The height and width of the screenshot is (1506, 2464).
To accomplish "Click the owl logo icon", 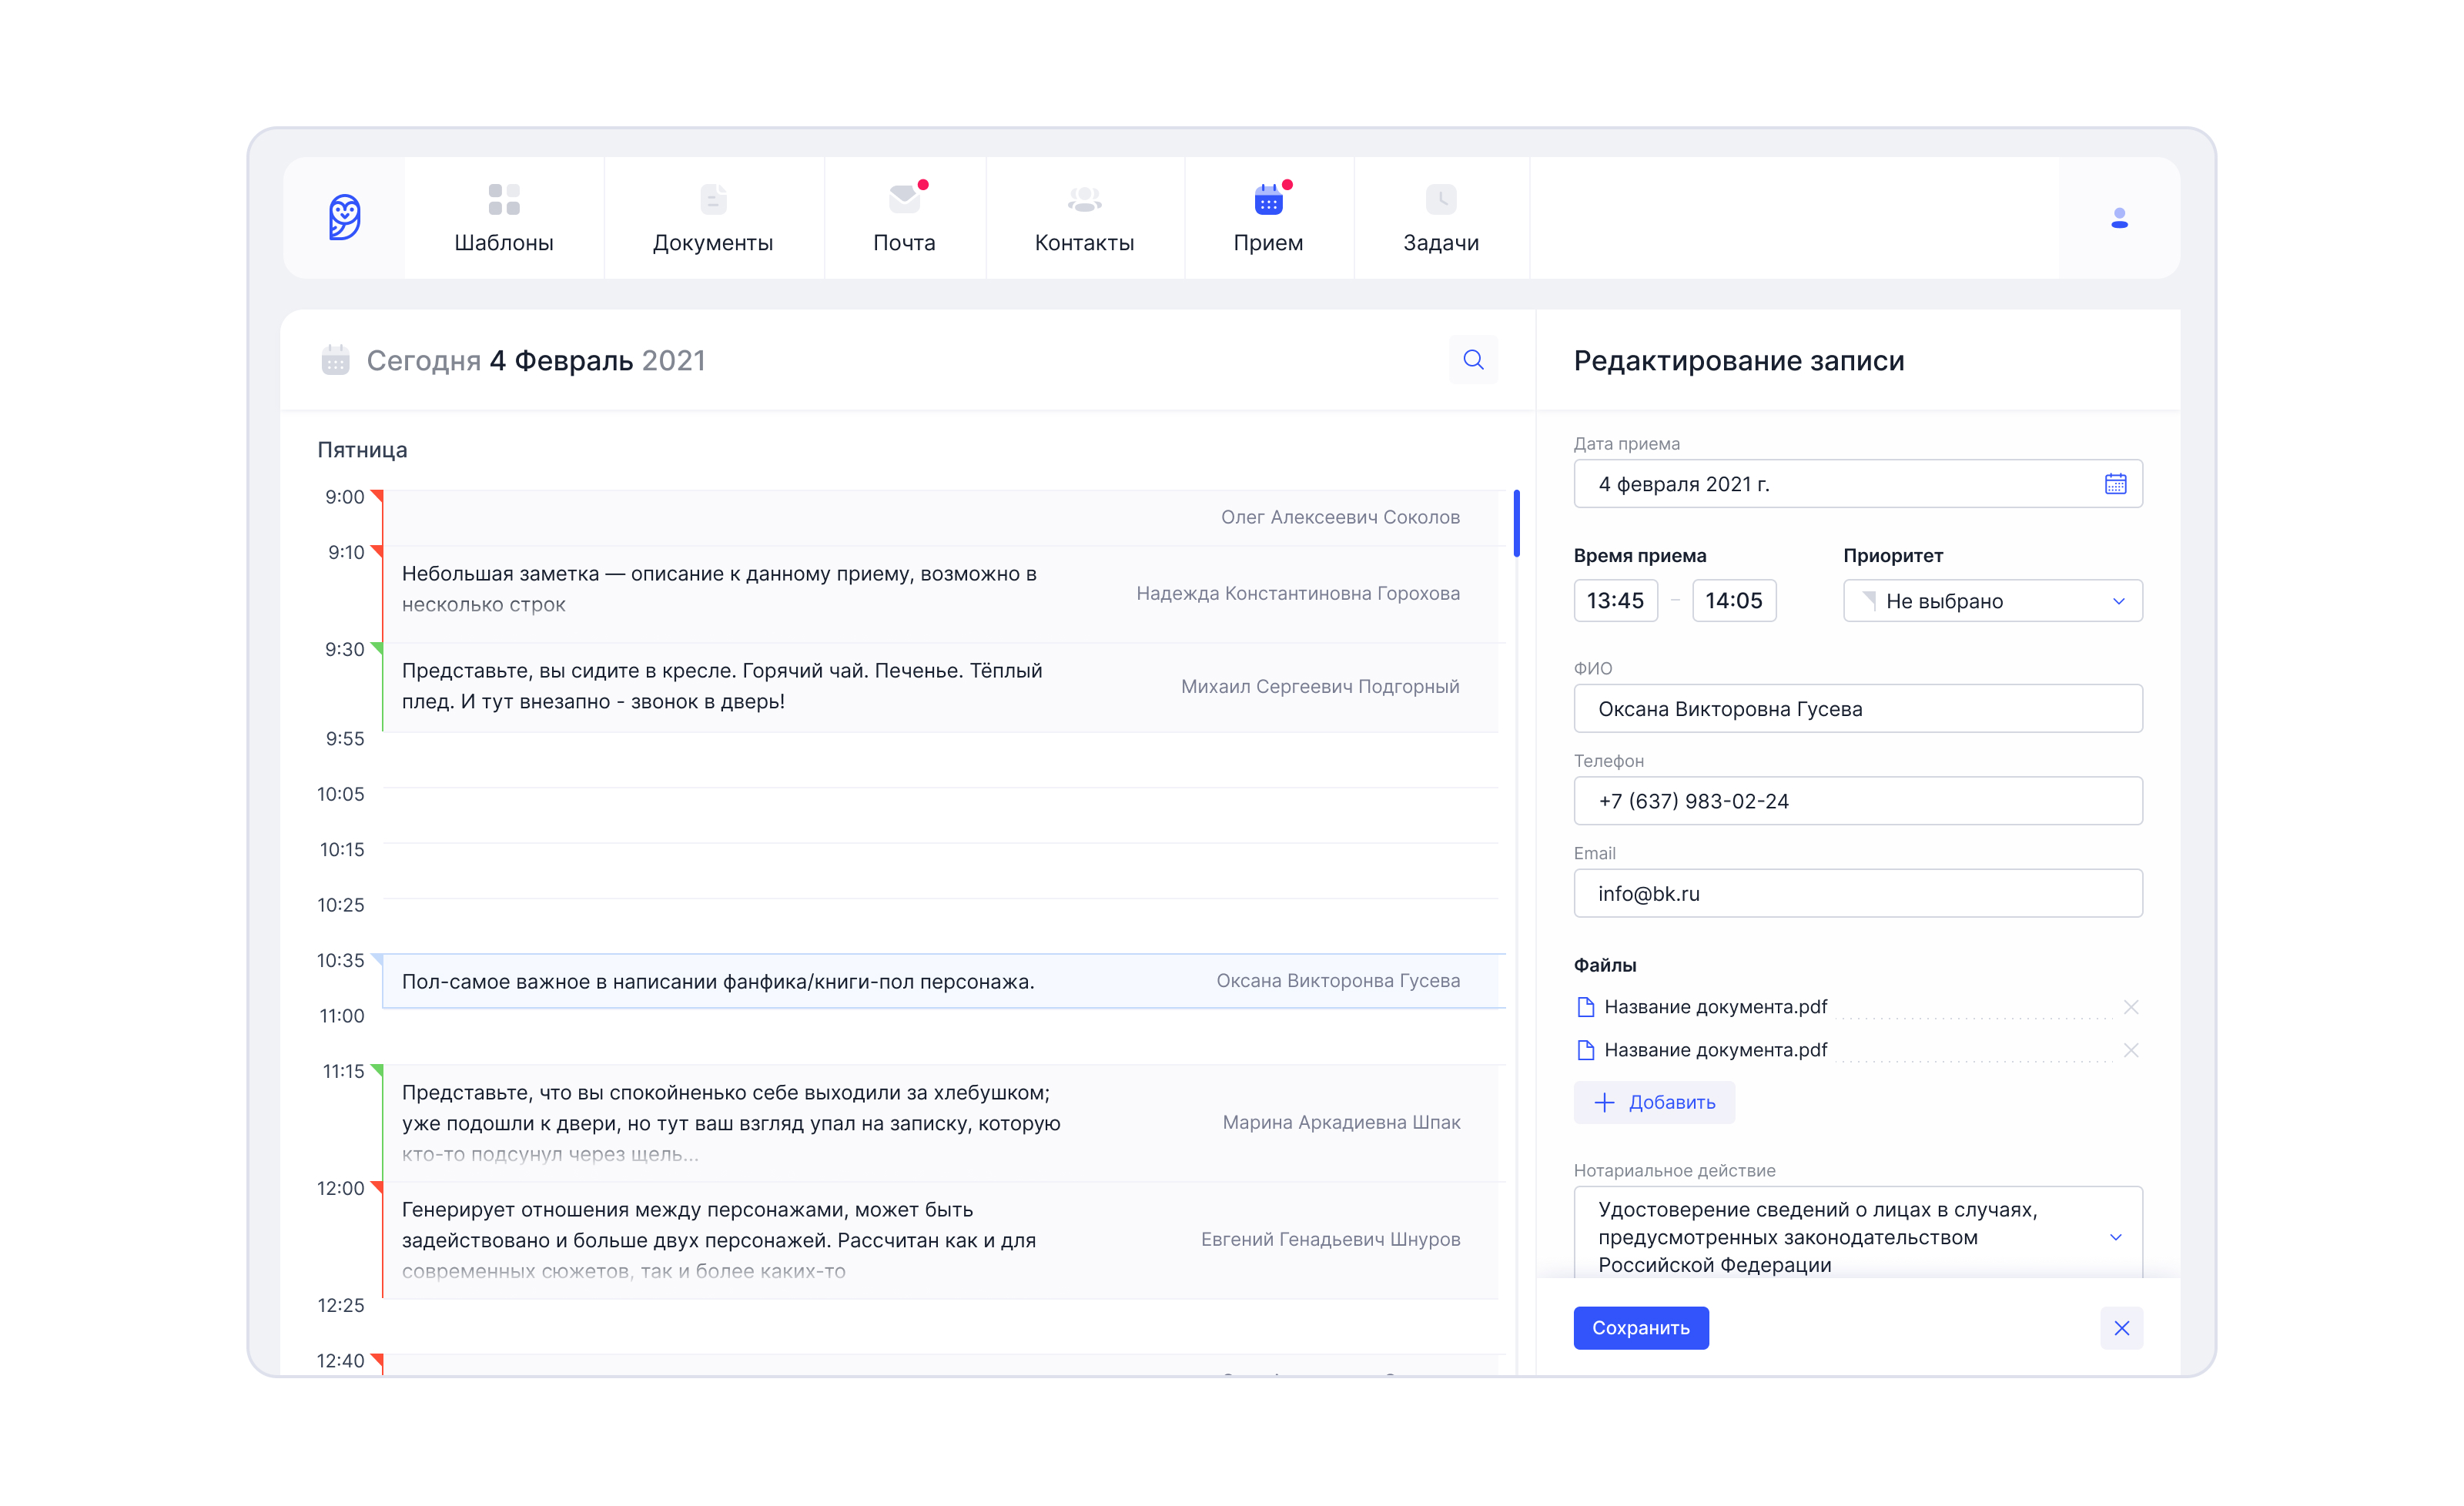I will coord(344,217).
